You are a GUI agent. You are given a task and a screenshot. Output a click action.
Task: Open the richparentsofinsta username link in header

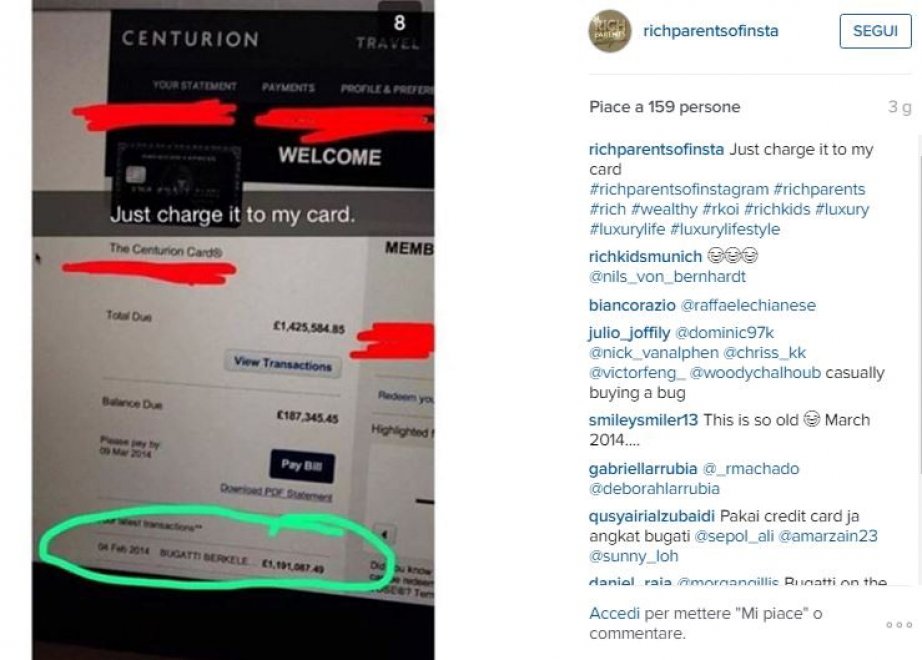[x=710, y=31]
